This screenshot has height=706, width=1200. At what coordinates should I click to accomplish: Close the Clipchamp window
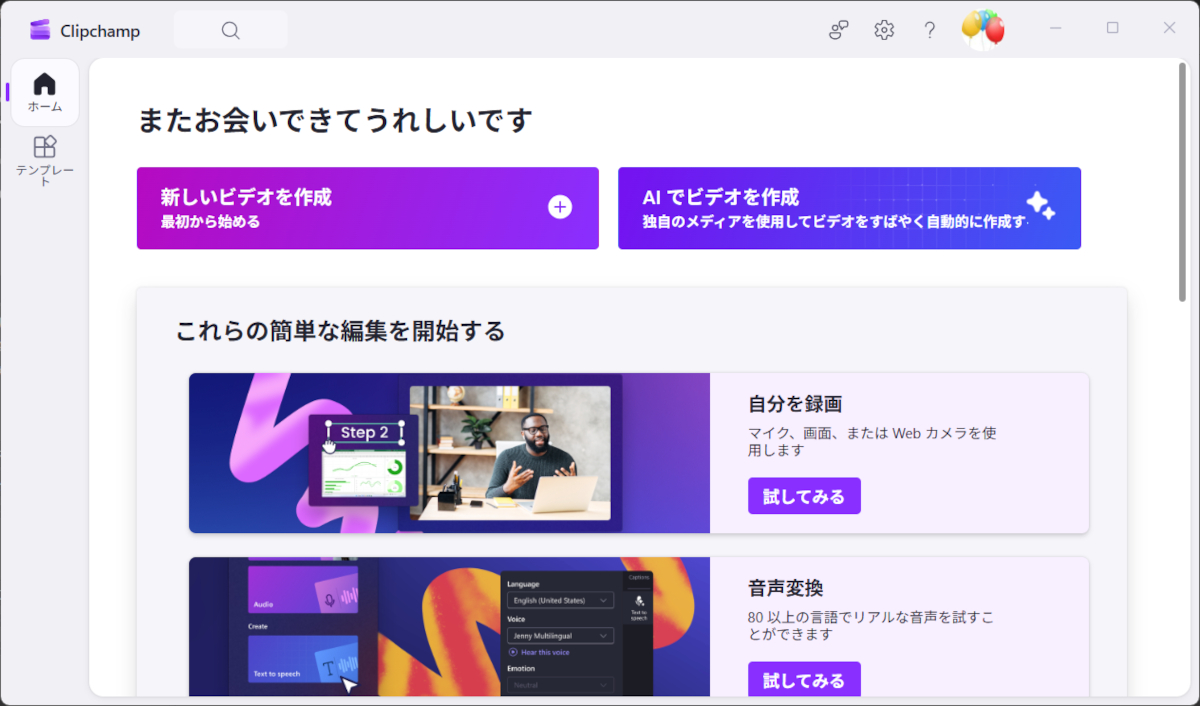1169,28
